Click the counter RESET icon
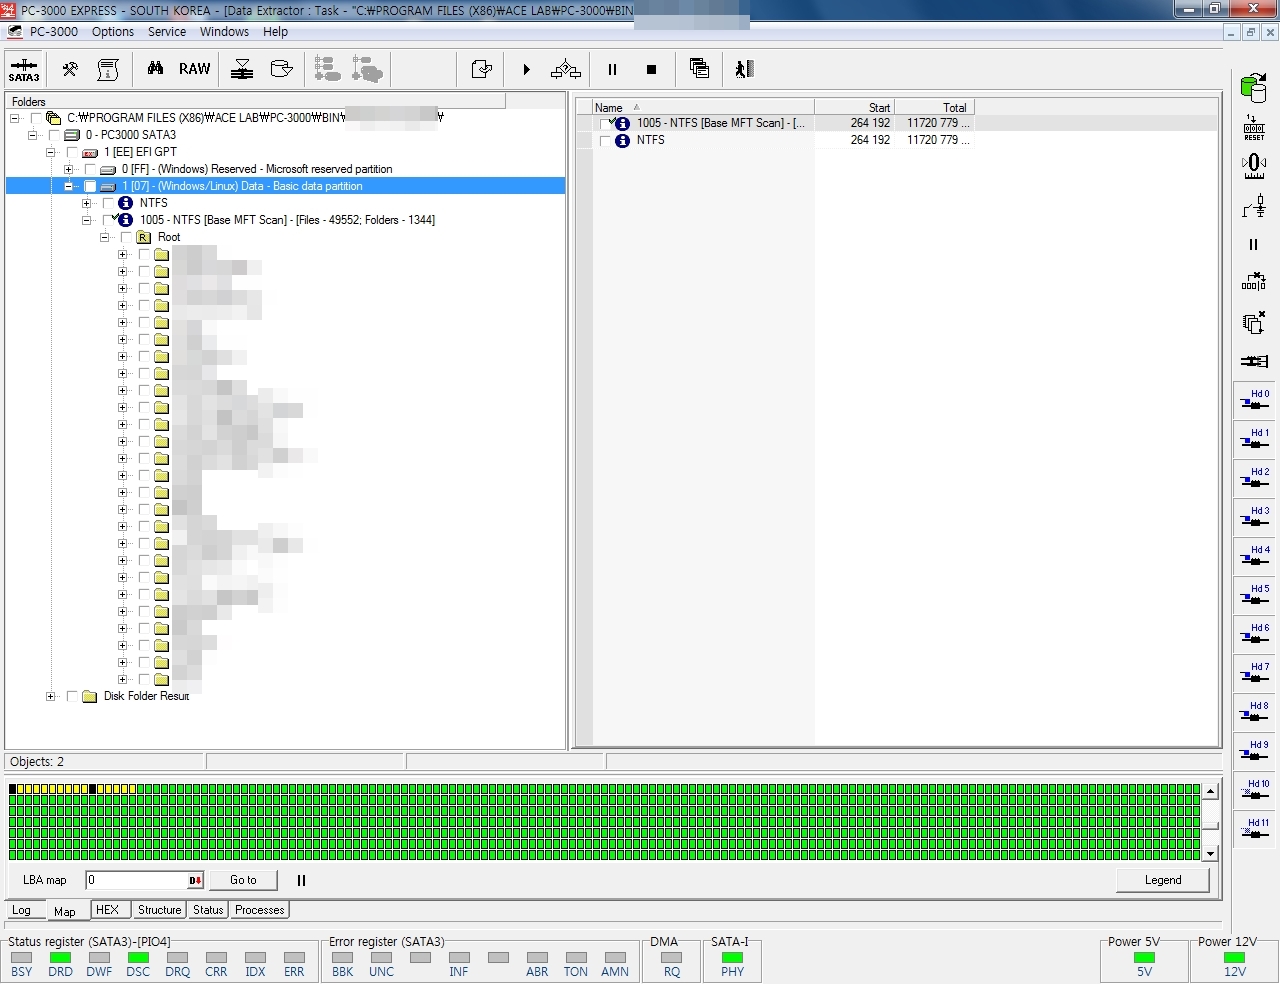The height and width of the screenshot is (984, 1280). pyautogui.click(x=1254, y=128)
